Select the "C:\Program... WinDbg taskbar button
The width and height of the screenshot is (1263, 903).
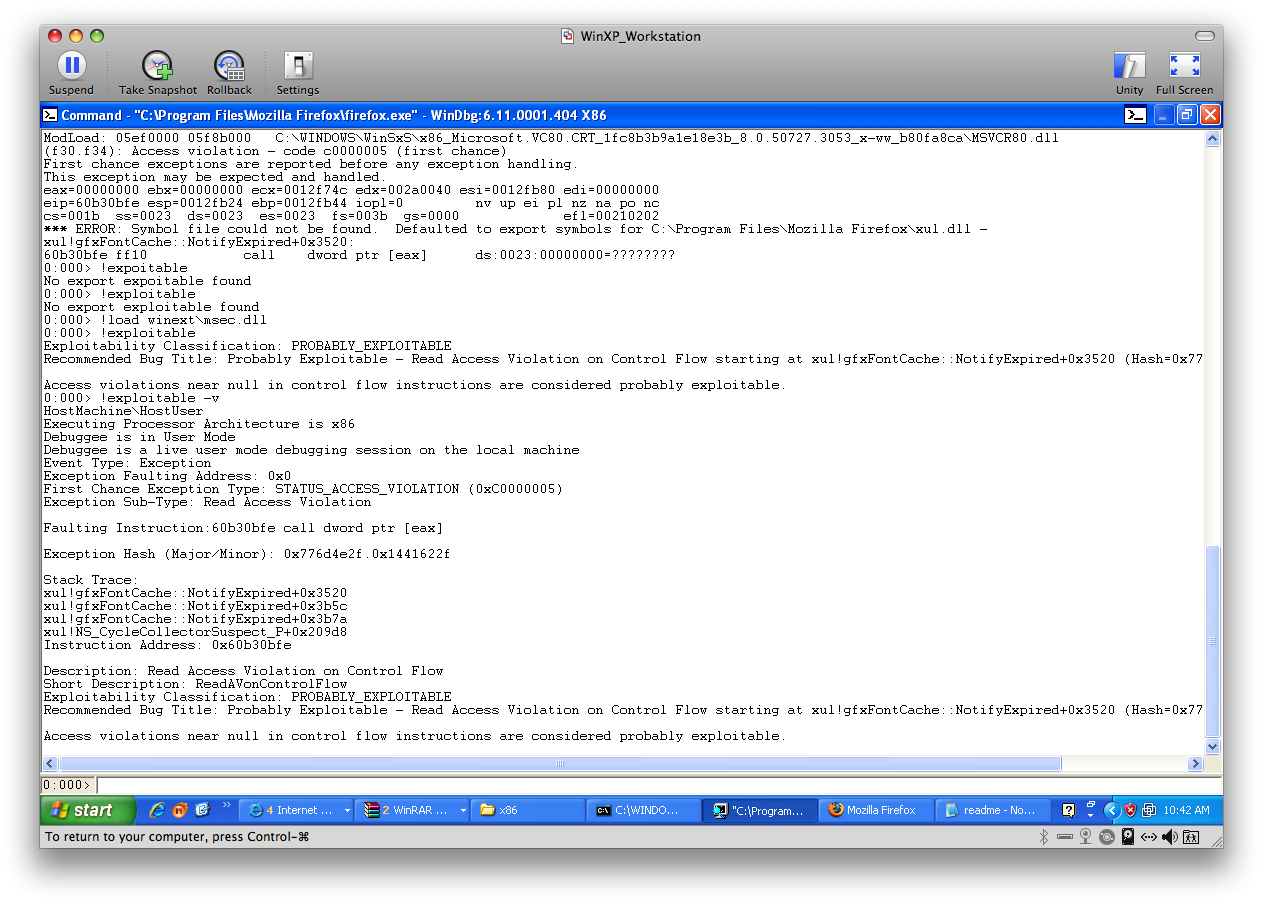760,810
